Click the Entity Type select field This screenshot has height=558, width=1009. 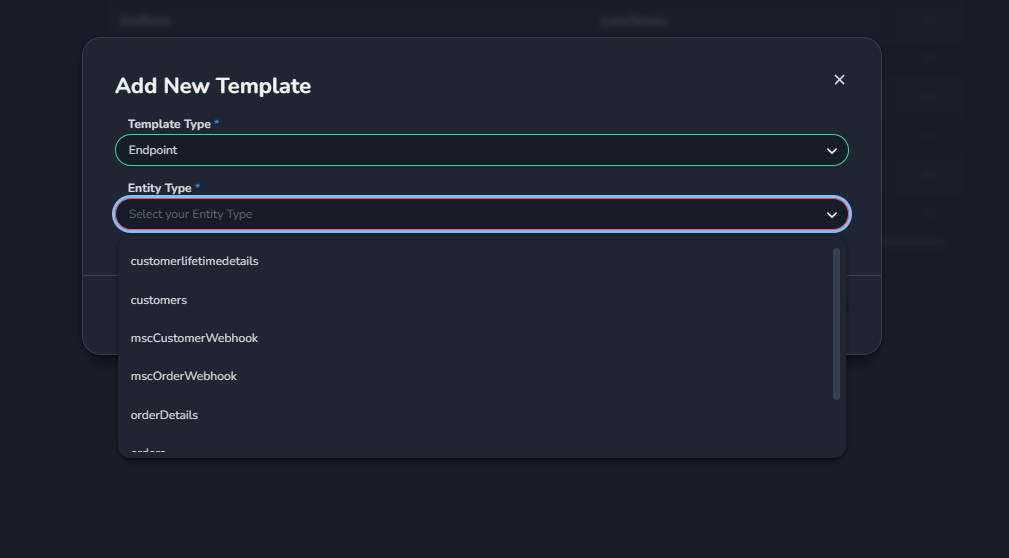coord(481,214)
